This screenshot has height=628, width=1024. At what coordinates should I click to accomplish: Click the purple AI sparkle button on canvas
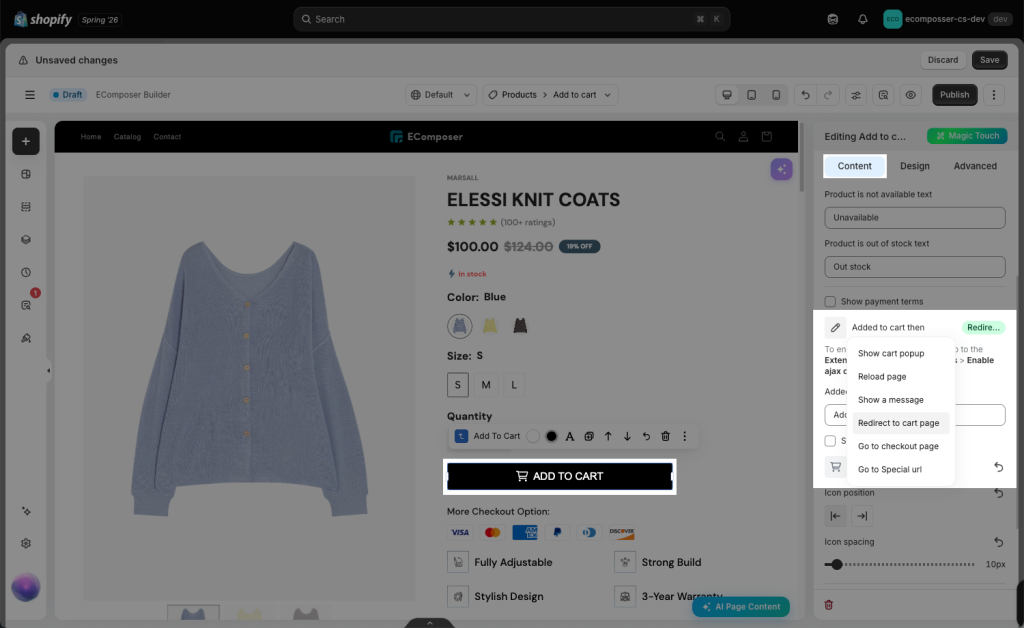click(781, 169)
